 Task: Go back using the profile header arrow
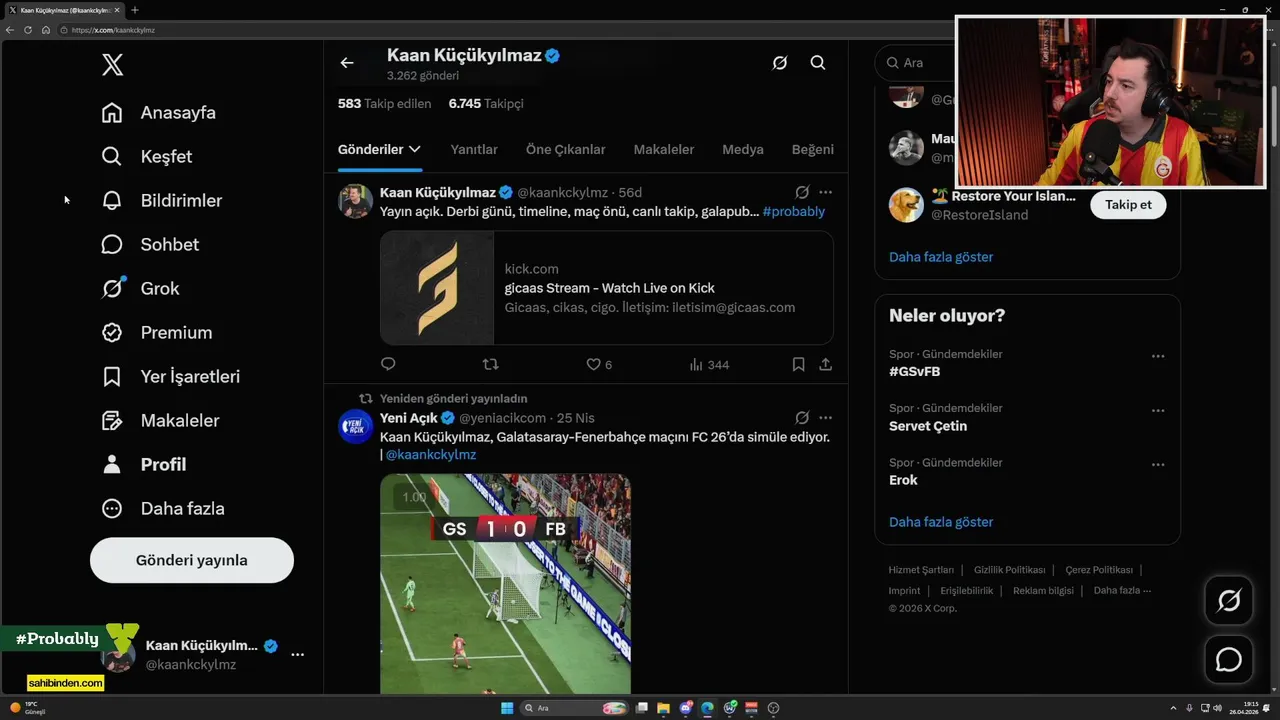point(347,63)
